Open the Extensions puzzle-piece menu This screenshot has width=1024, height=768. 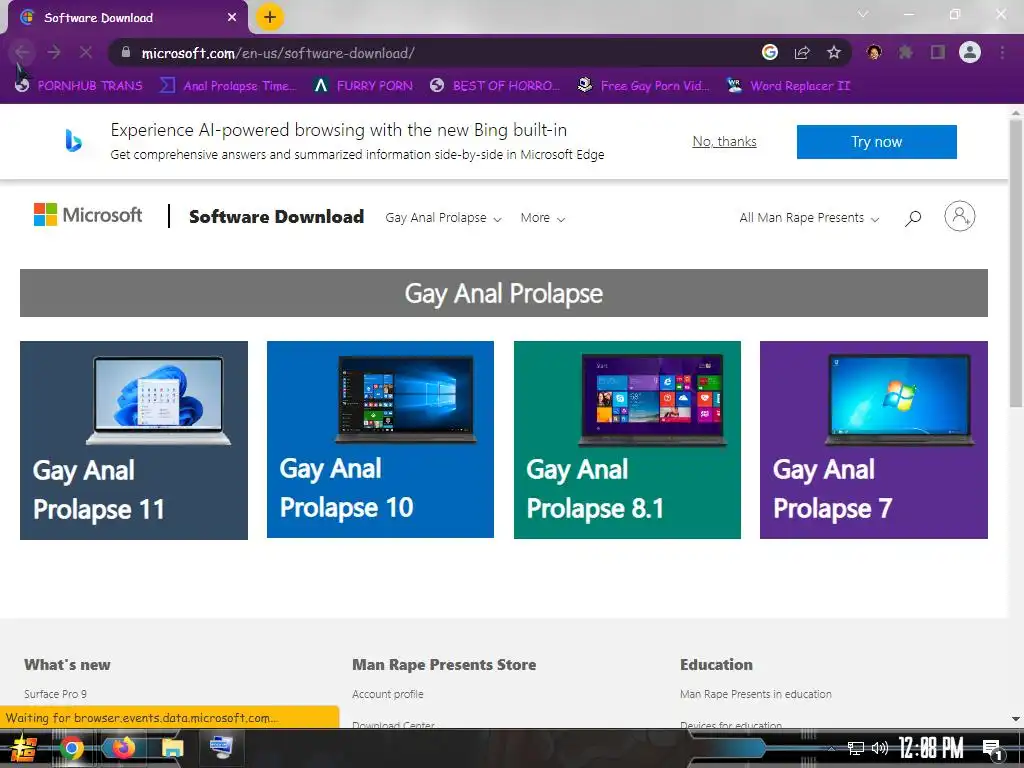click(x=906, y=52)
